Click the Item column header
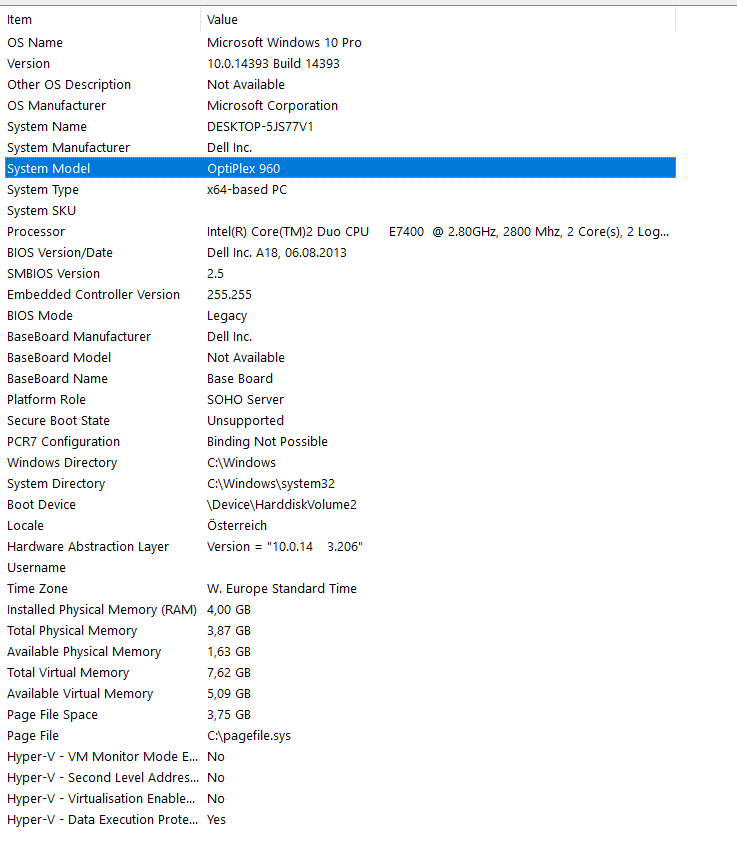 tap(102, 19)
